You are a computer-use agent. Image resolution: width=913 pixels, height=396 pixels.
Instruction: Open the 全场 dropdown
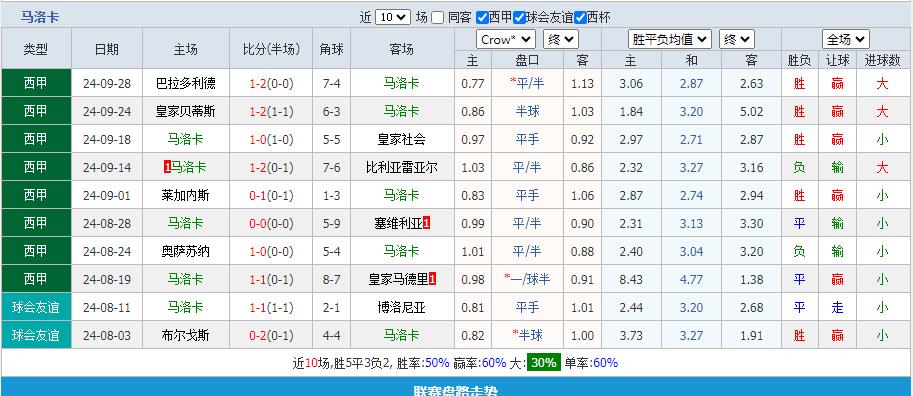point(845,40)
